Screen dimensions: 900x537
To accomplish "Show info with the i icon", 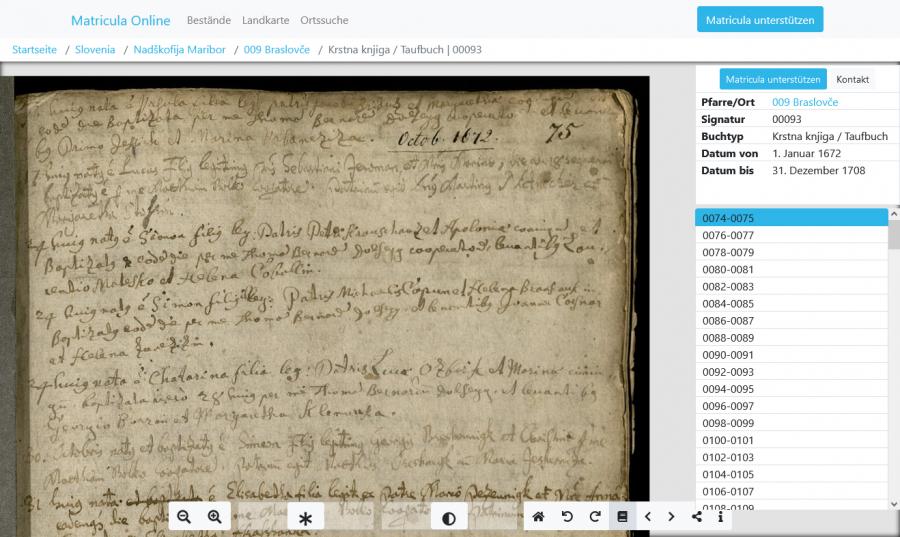I will [x=720, y=517].
